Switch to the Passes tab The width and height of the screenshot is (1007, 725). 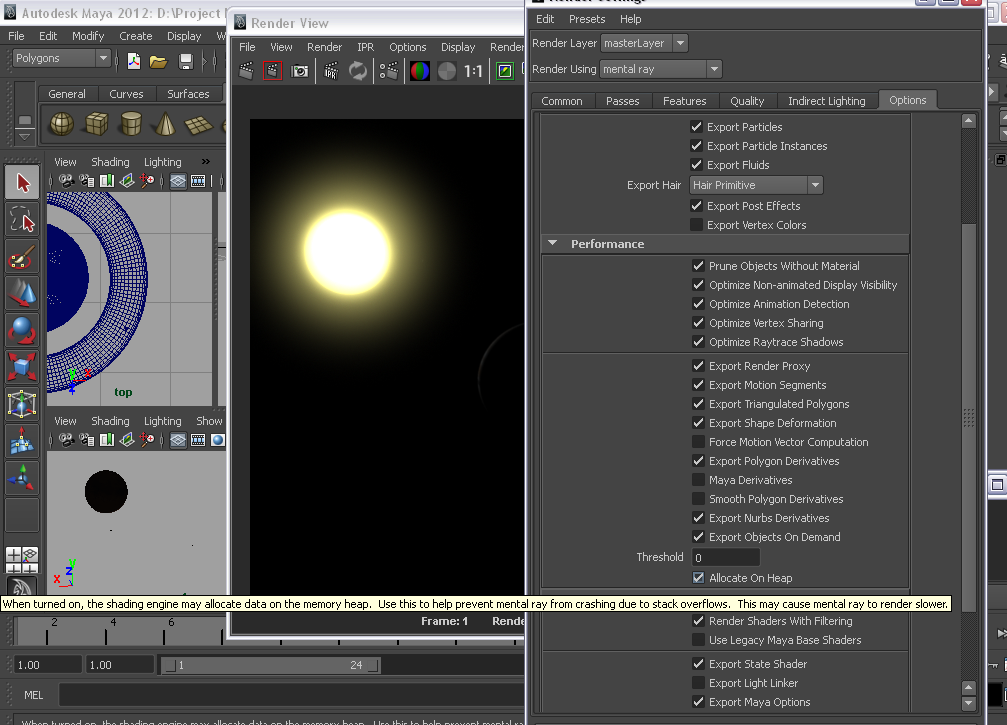[x=622, y=101]
